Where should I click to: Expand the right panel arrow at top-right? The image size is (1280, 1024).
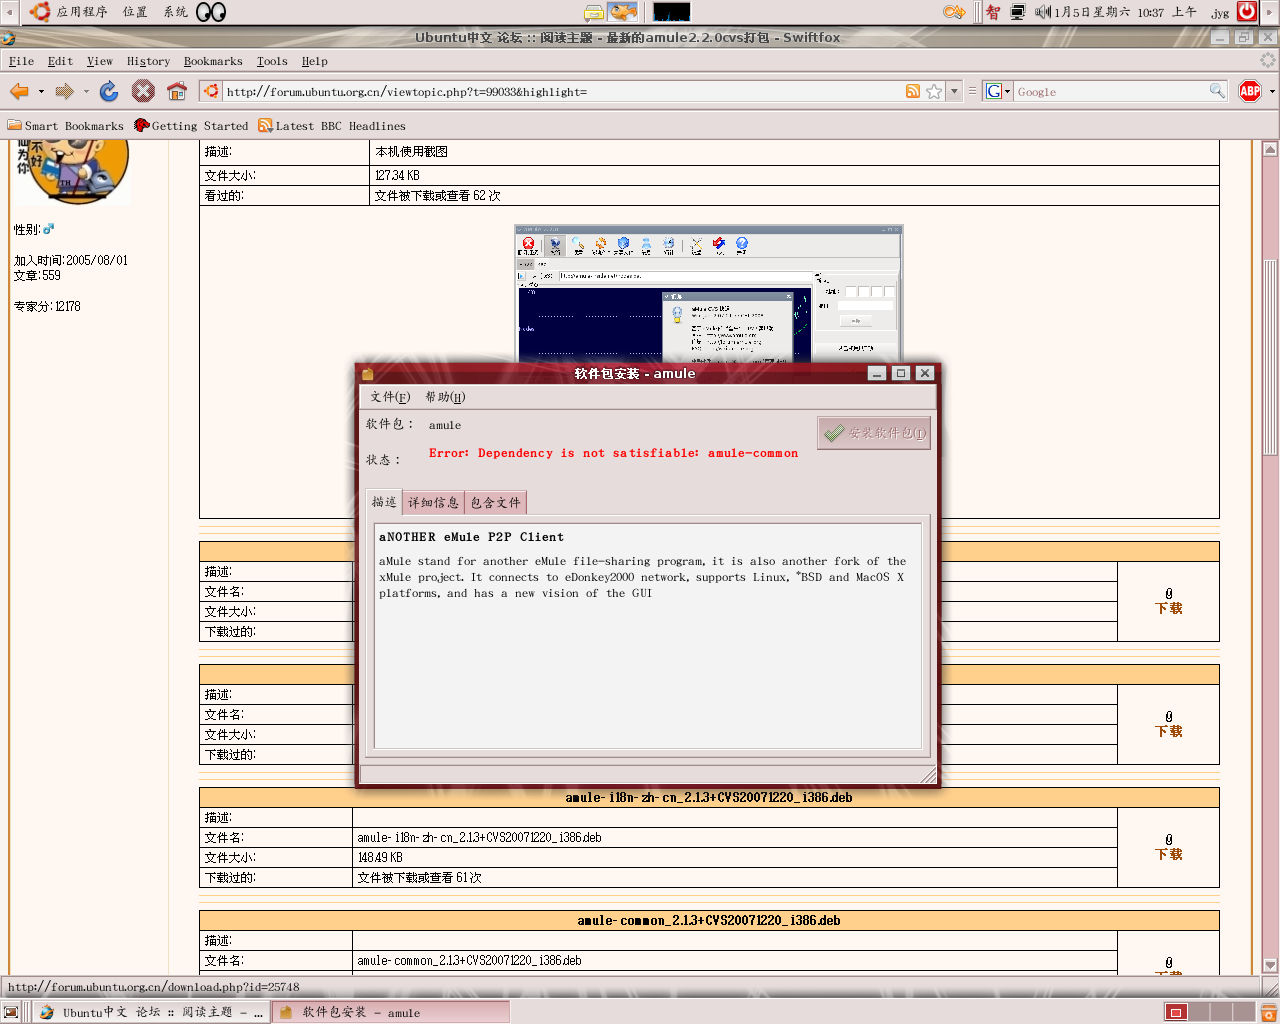(x=1270, y=12)
